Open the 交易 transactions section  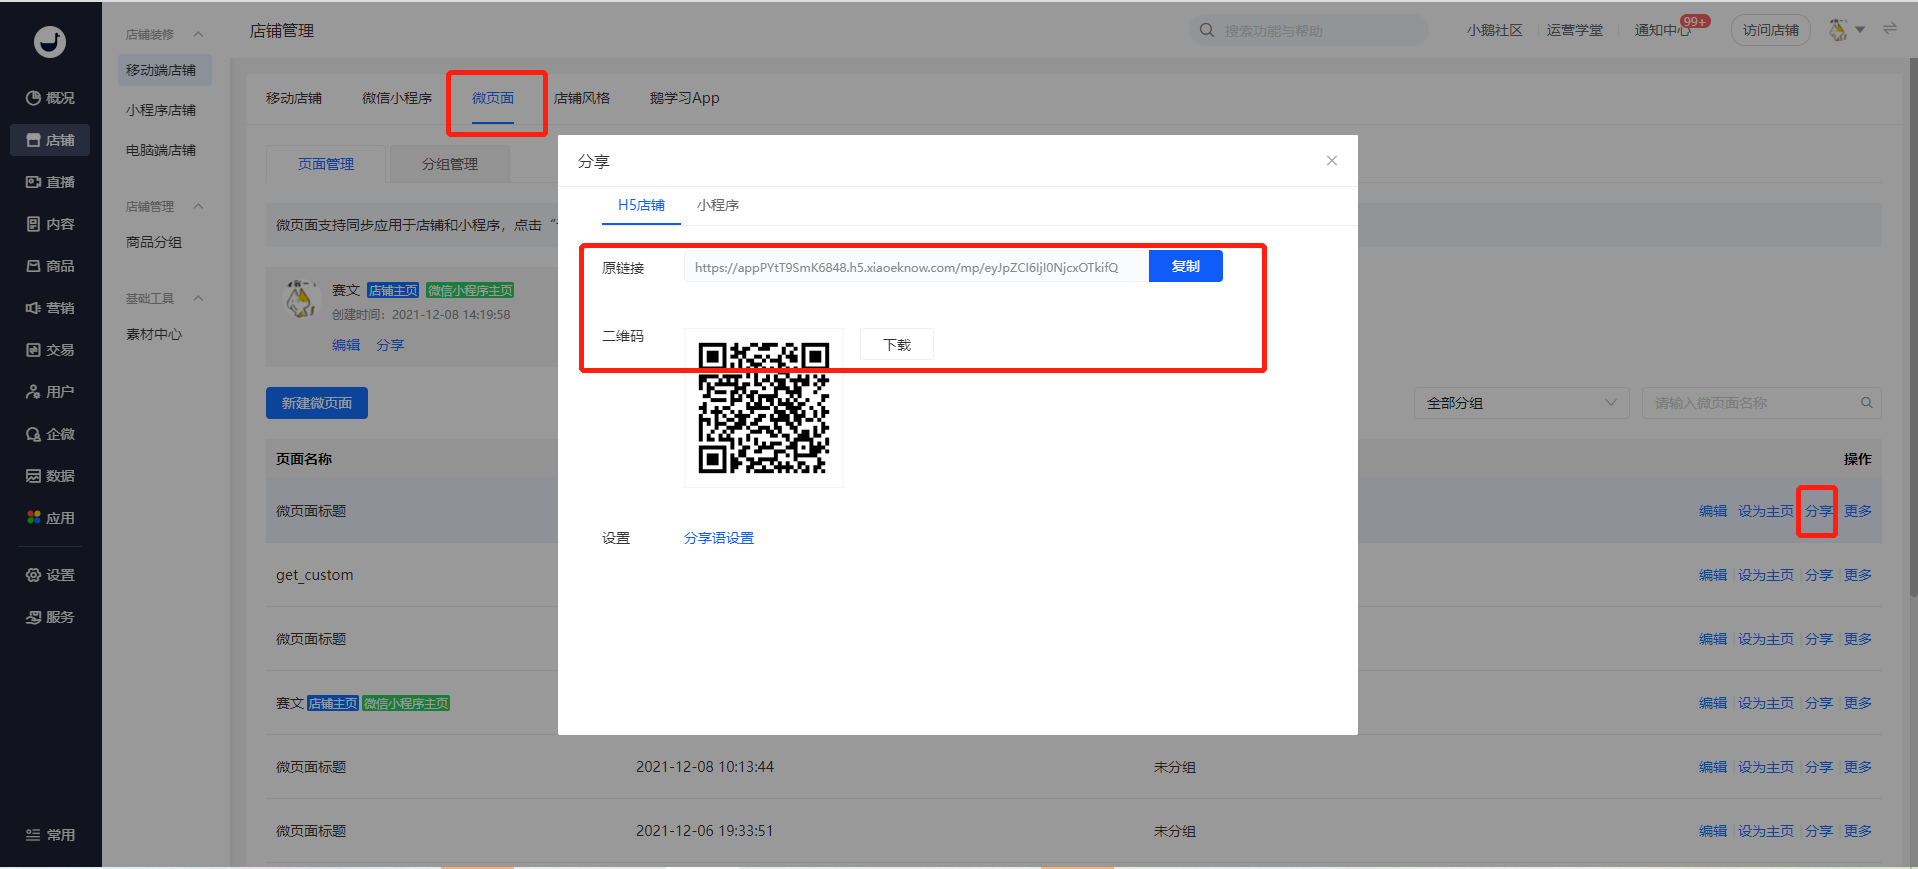(x=50, y=350)
